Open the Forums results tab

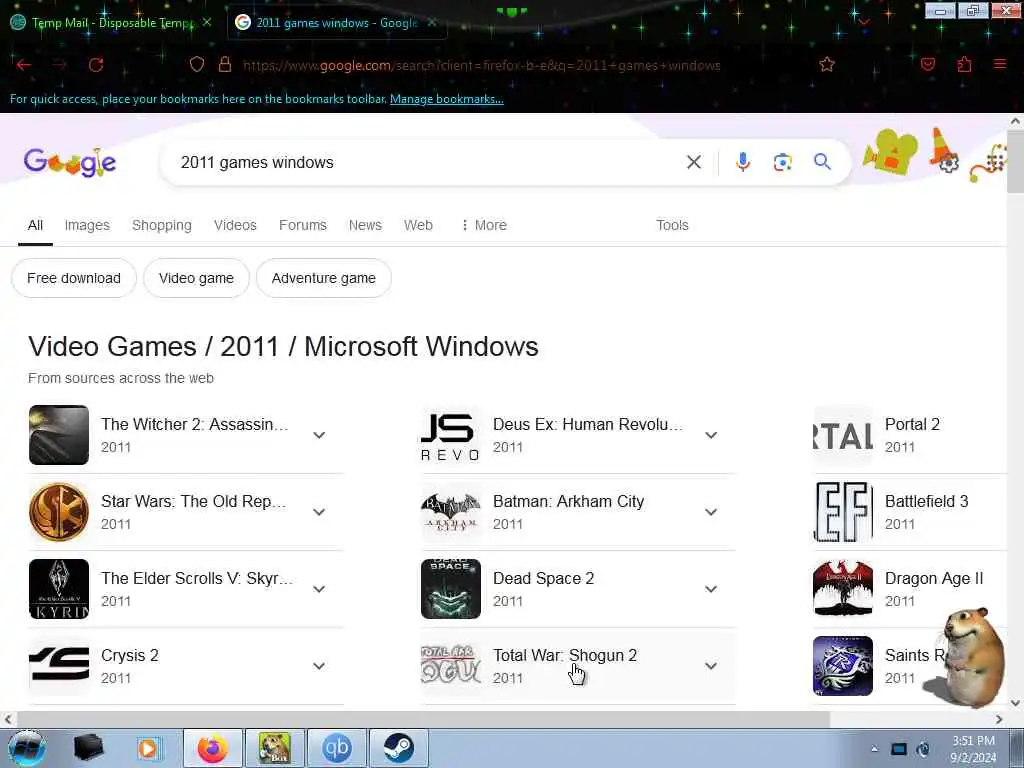302,225
